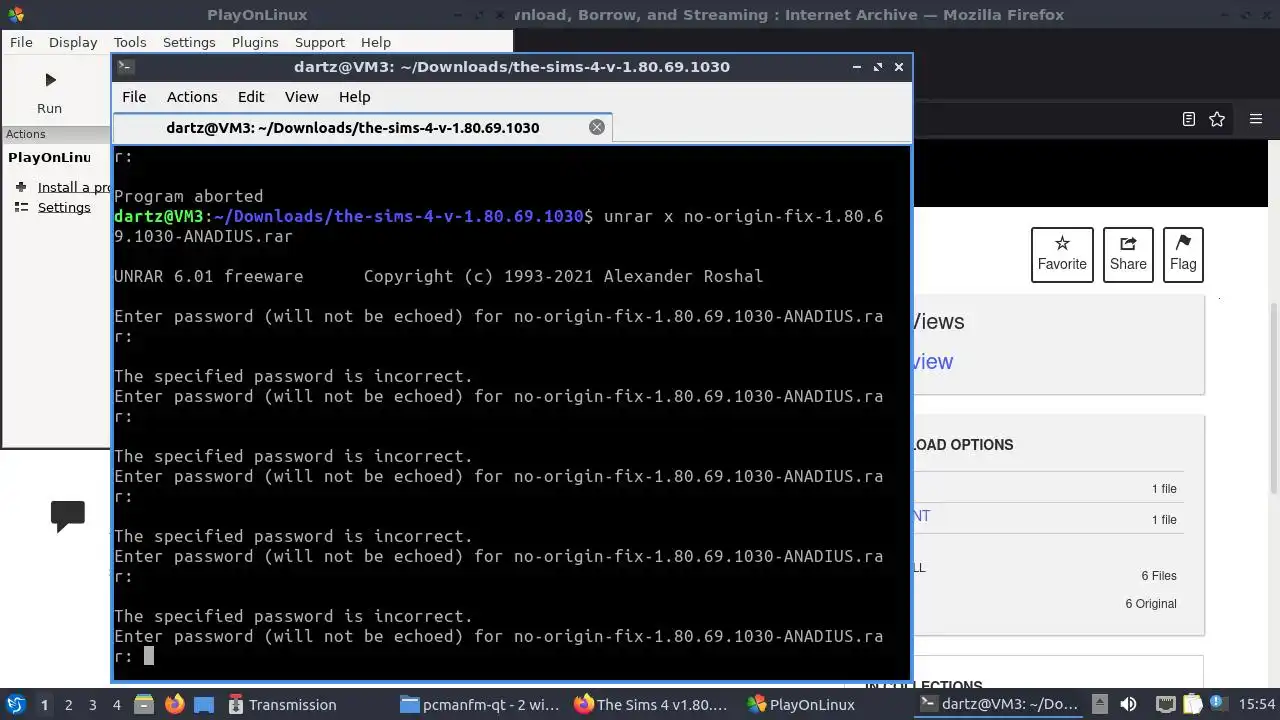
Task: Open the terminal View menu
Action: coord(301,97)
